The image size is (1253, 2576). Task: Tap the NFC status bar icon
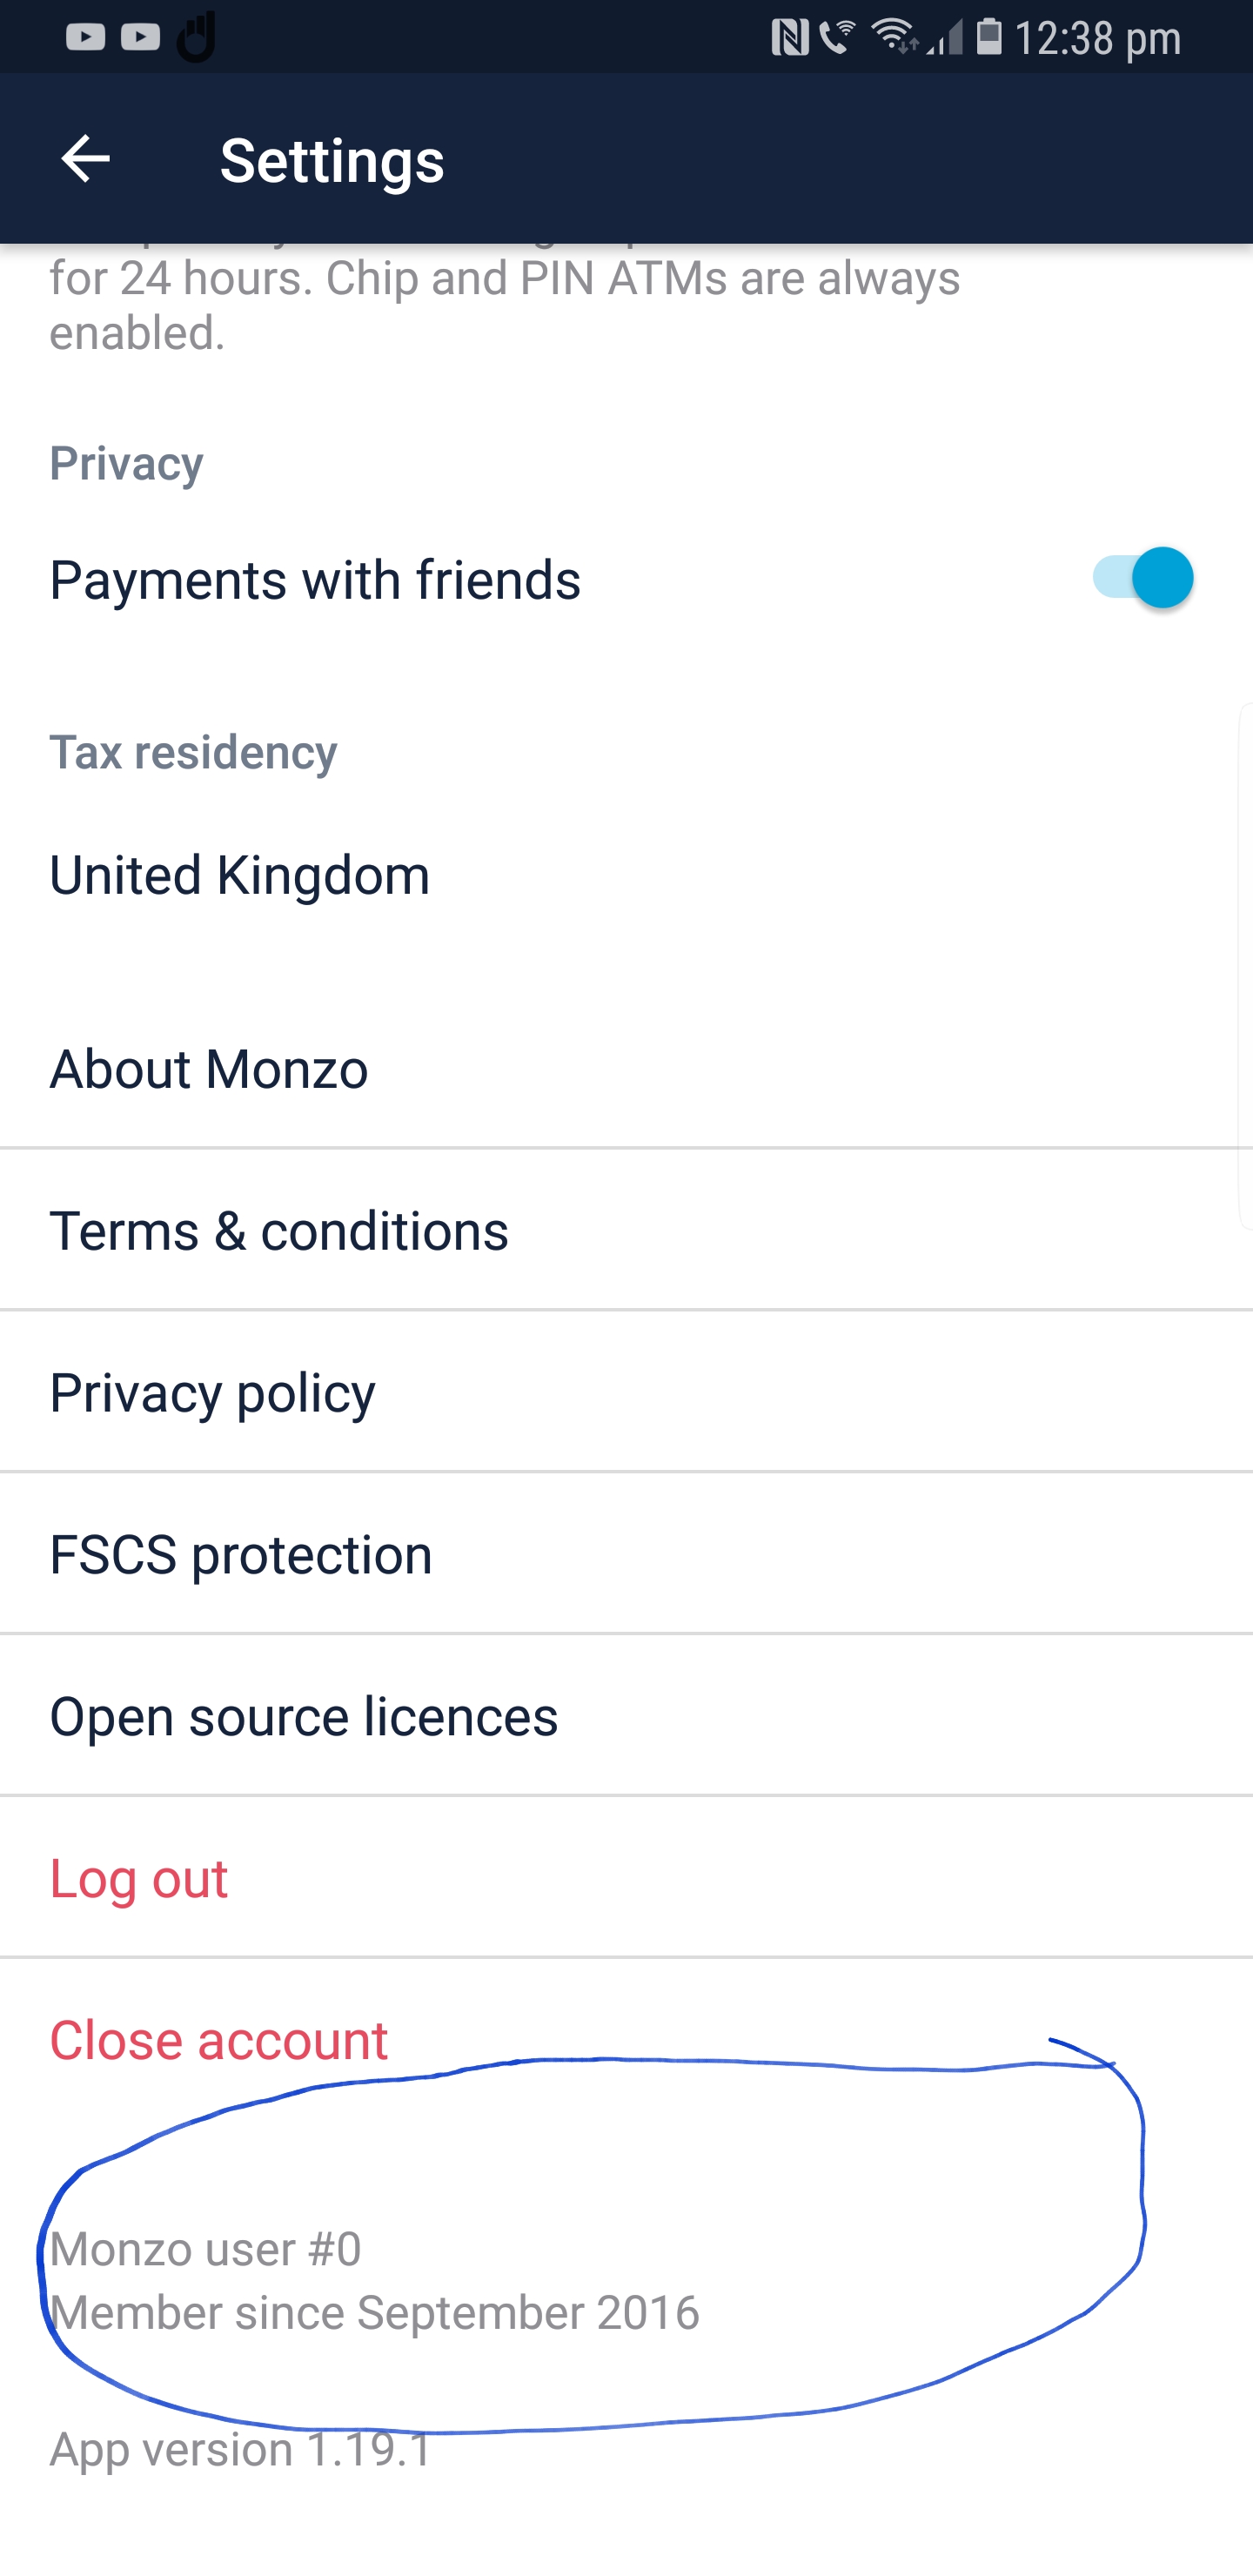tap(790, 38)
